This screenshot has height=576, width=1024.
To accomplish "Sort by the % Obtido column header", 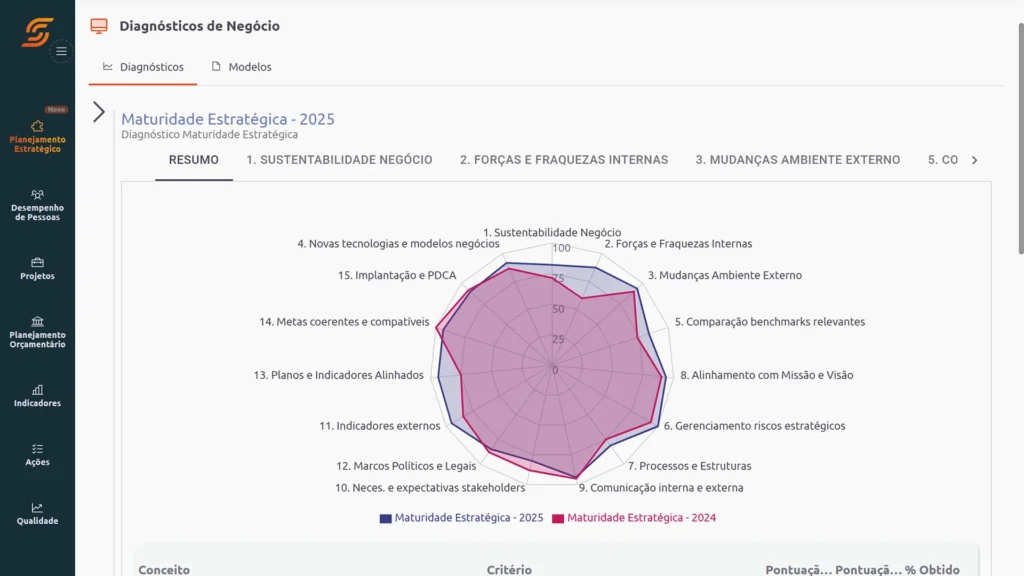I will tap(932, 569).
